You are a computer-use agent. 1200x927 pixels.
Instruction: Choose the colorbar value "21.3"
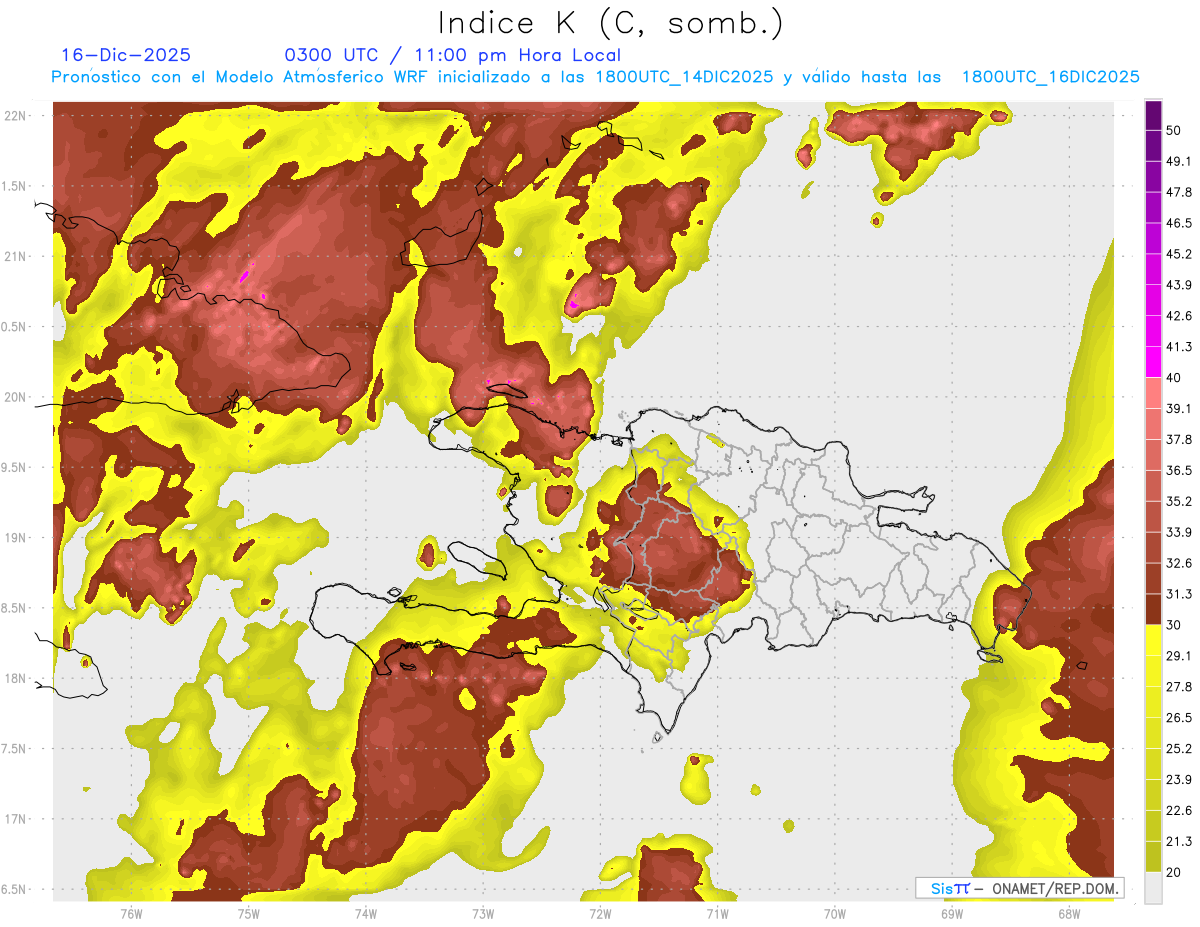click(x=1178, y=842)
